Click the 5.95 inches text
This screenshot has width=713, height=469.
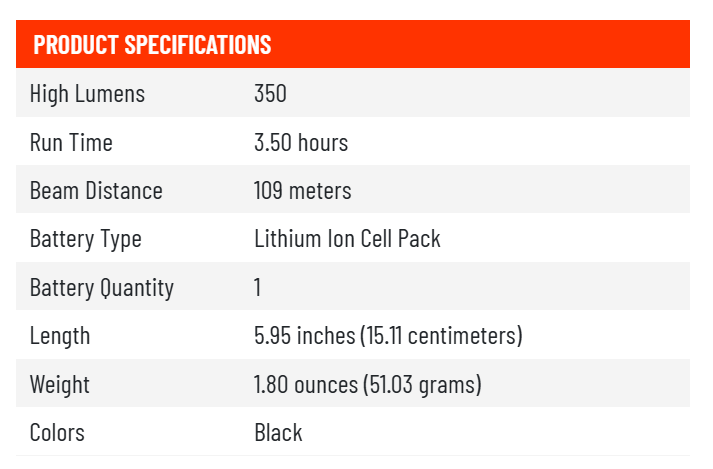(304, 336)
